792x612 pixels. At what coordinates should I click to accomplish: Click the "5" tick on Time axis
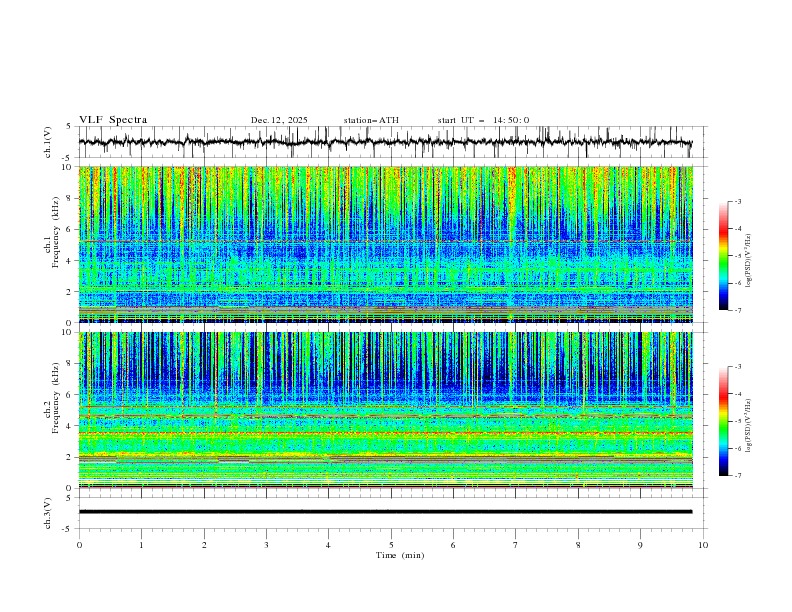tap(391, 545)
